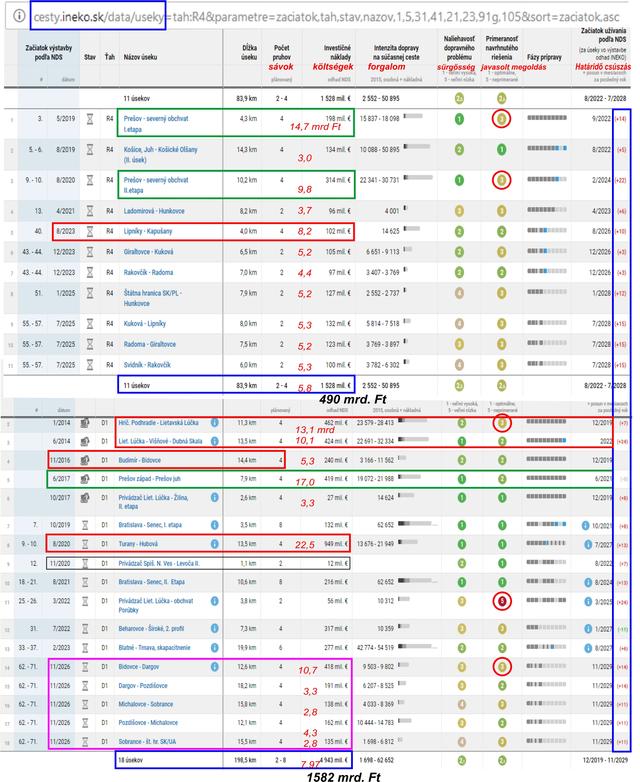This screenshot has width=640, height=782.
Task: Click preparation phases bar in Košice, Juh row
Action: pos(547,148)
